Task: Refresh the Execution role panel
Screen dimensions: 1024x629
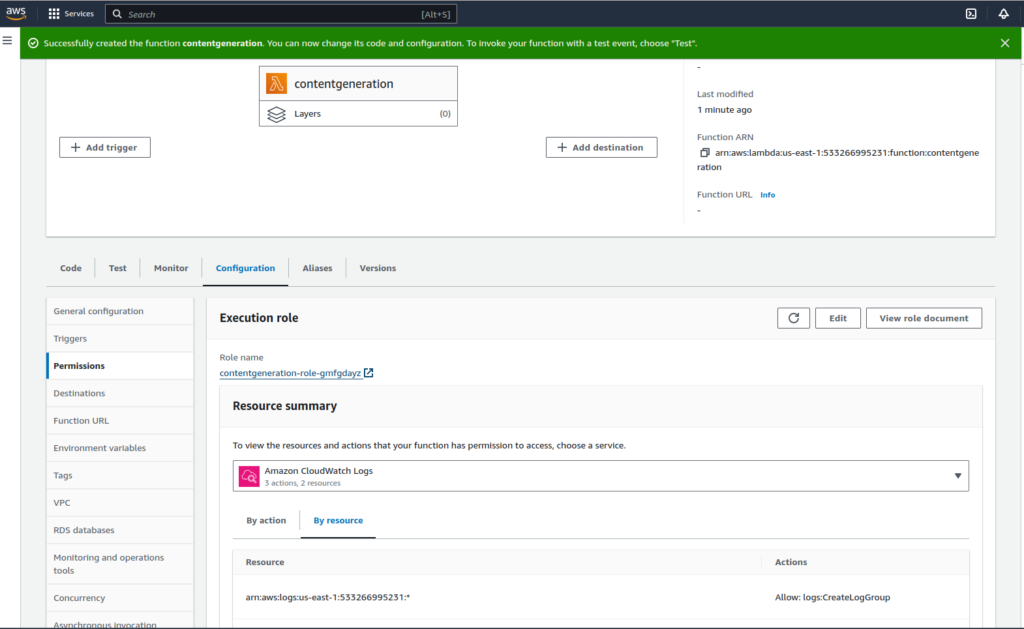Action: pyautogui.click(x=793, y=318)
